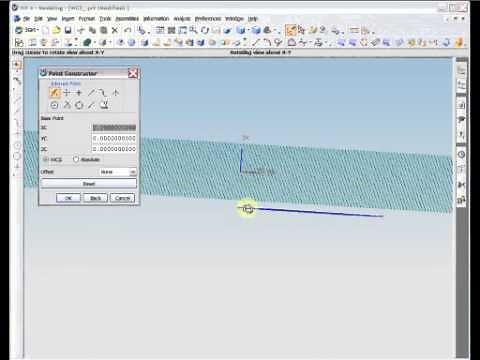Select the Quadrant Point method icon
The height and width of the screenshot is (360, 480).
tap(79, 105)
